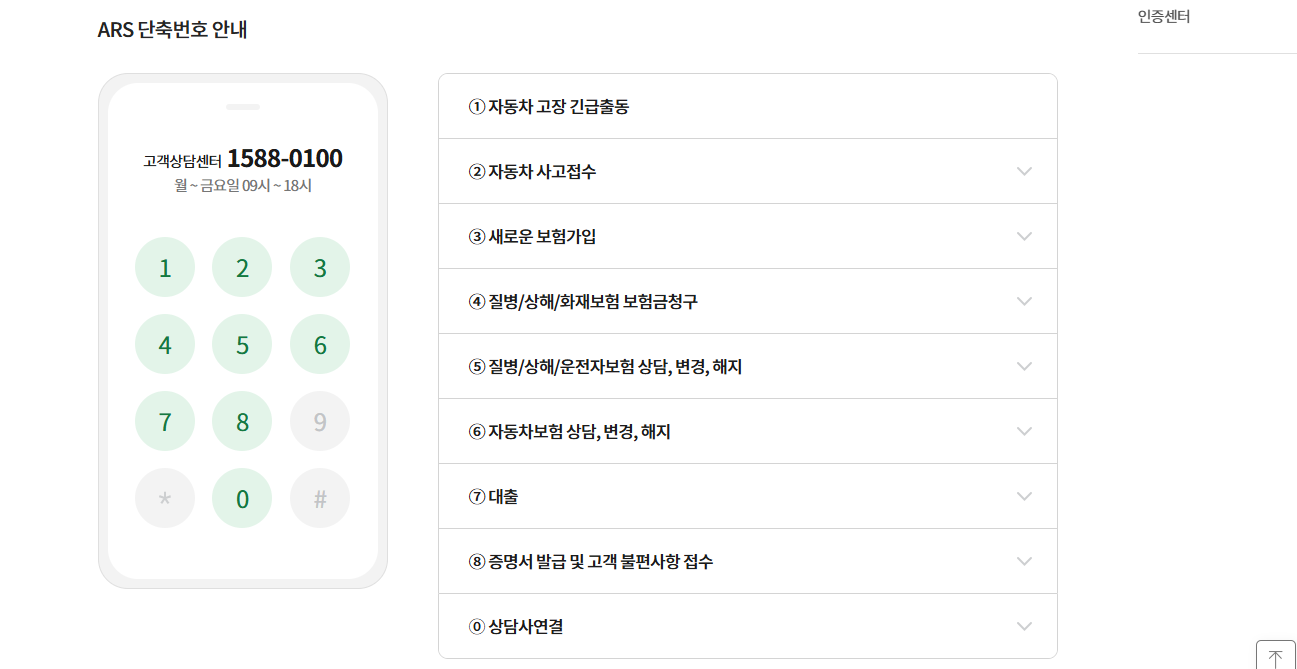Tap keypad number 7 on phone

(165, 421)
